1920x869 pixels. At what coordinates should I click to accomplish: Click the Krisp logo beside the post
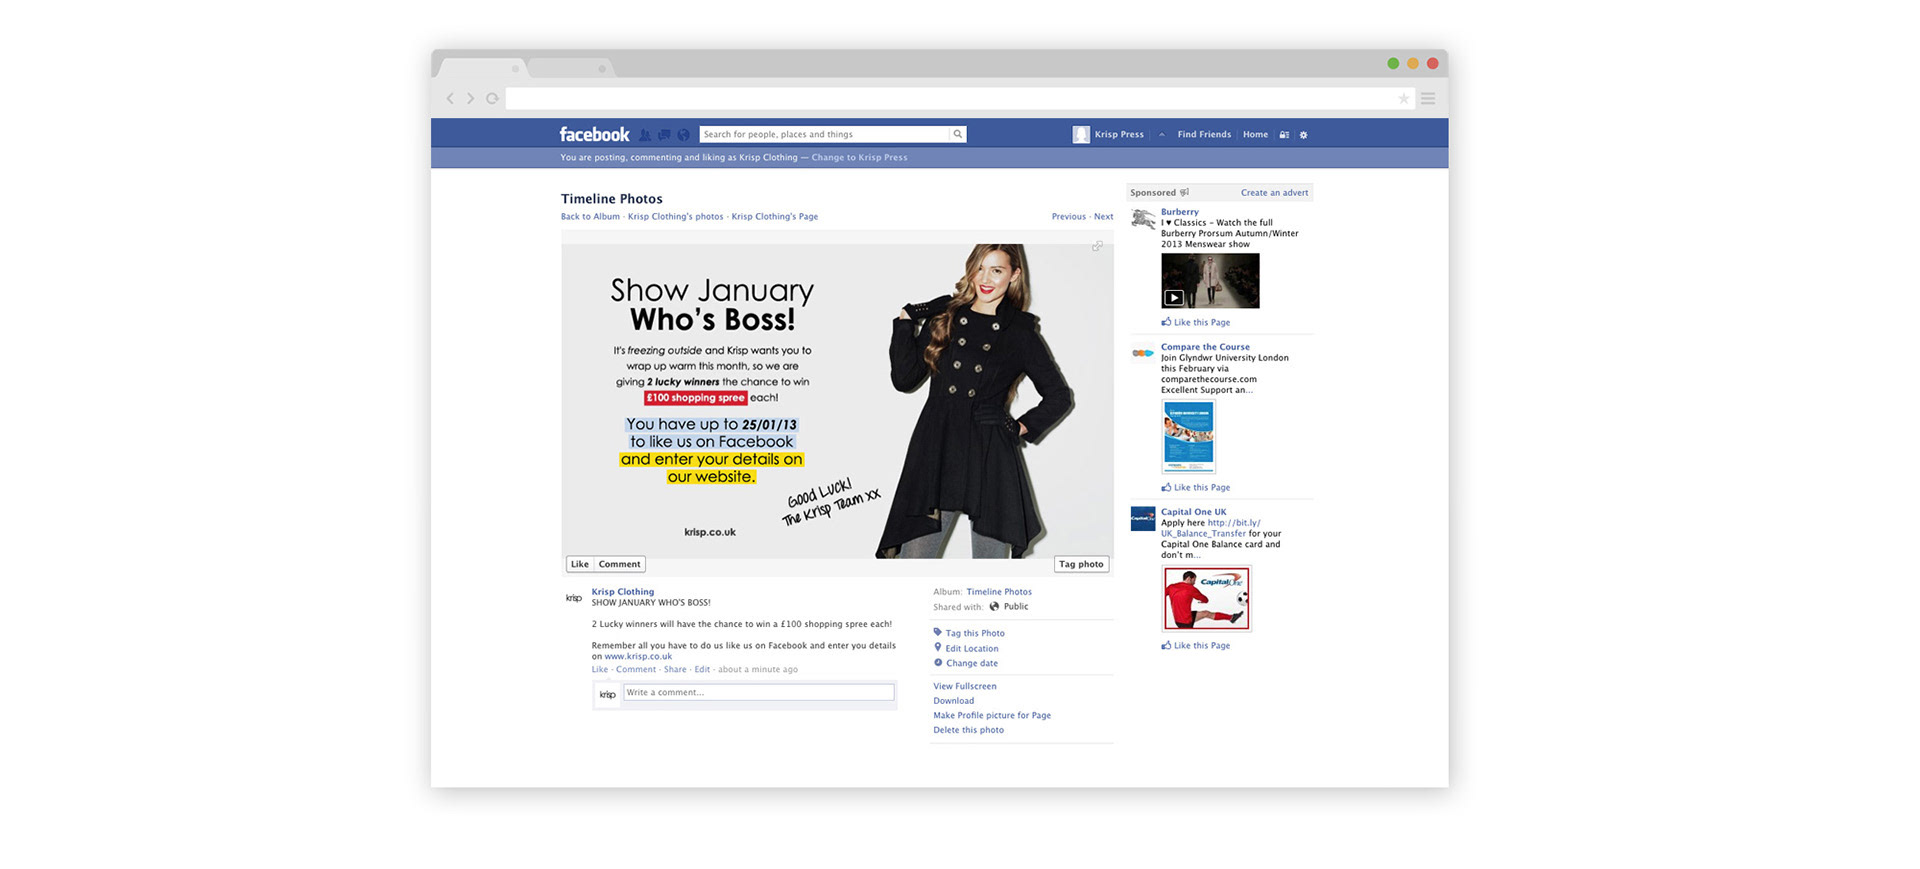[x=574, y=598]
